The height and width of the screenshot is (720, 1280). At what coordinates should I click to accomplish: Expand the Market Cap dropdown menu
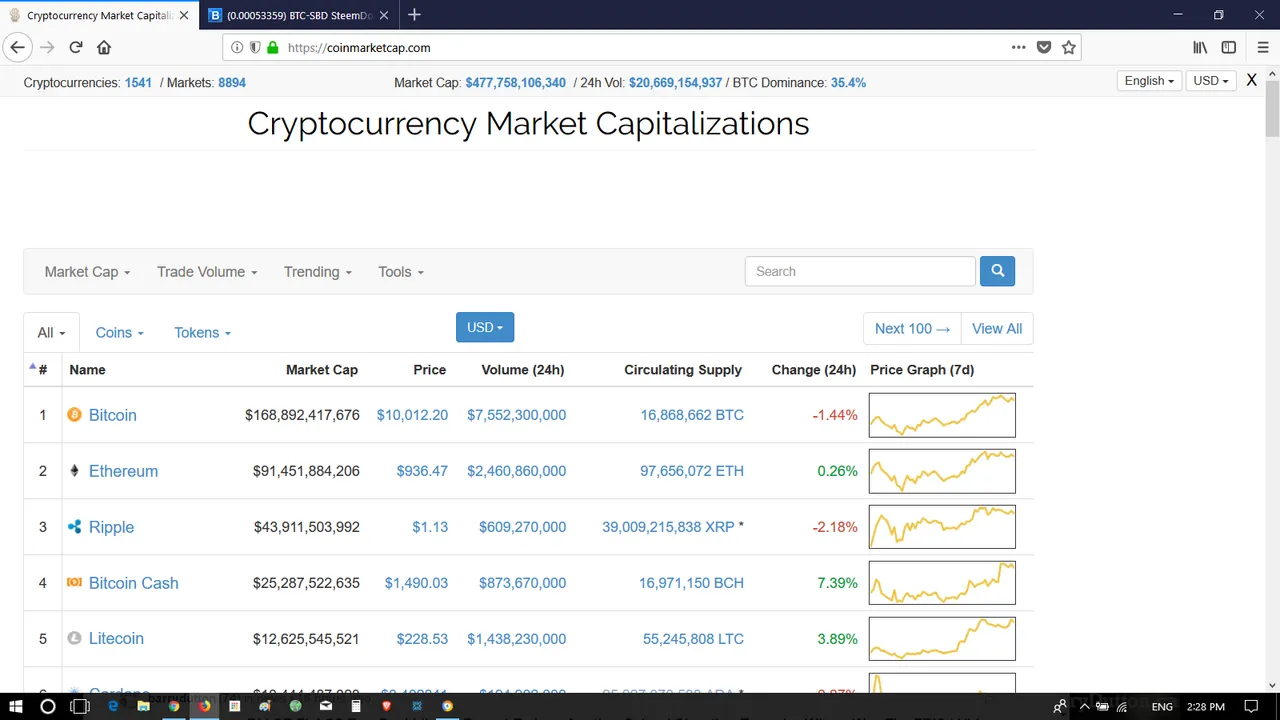[87, 272]
